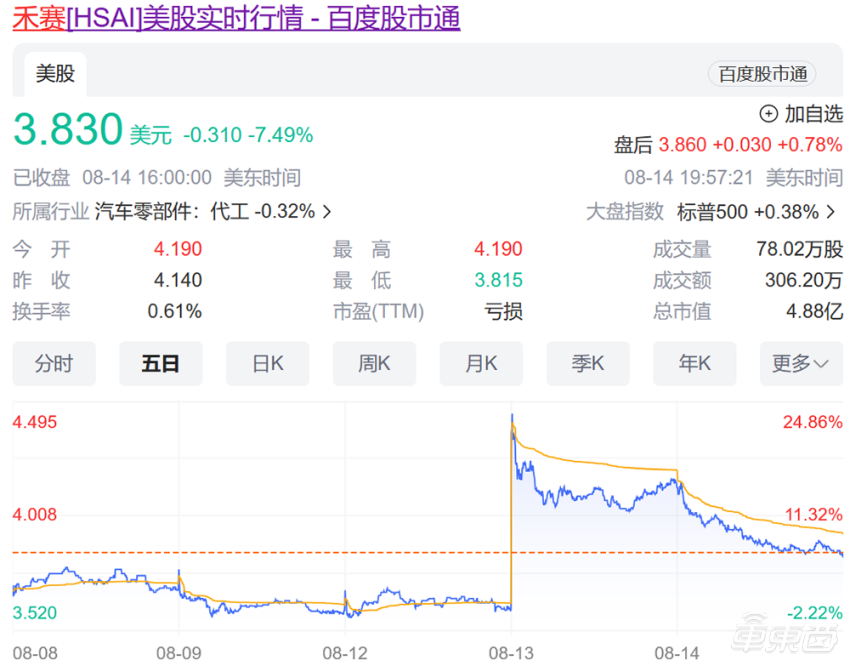This screenshot has height=666, width=850.
Task: Switch chart to 日K view
Action: [268, 364]
